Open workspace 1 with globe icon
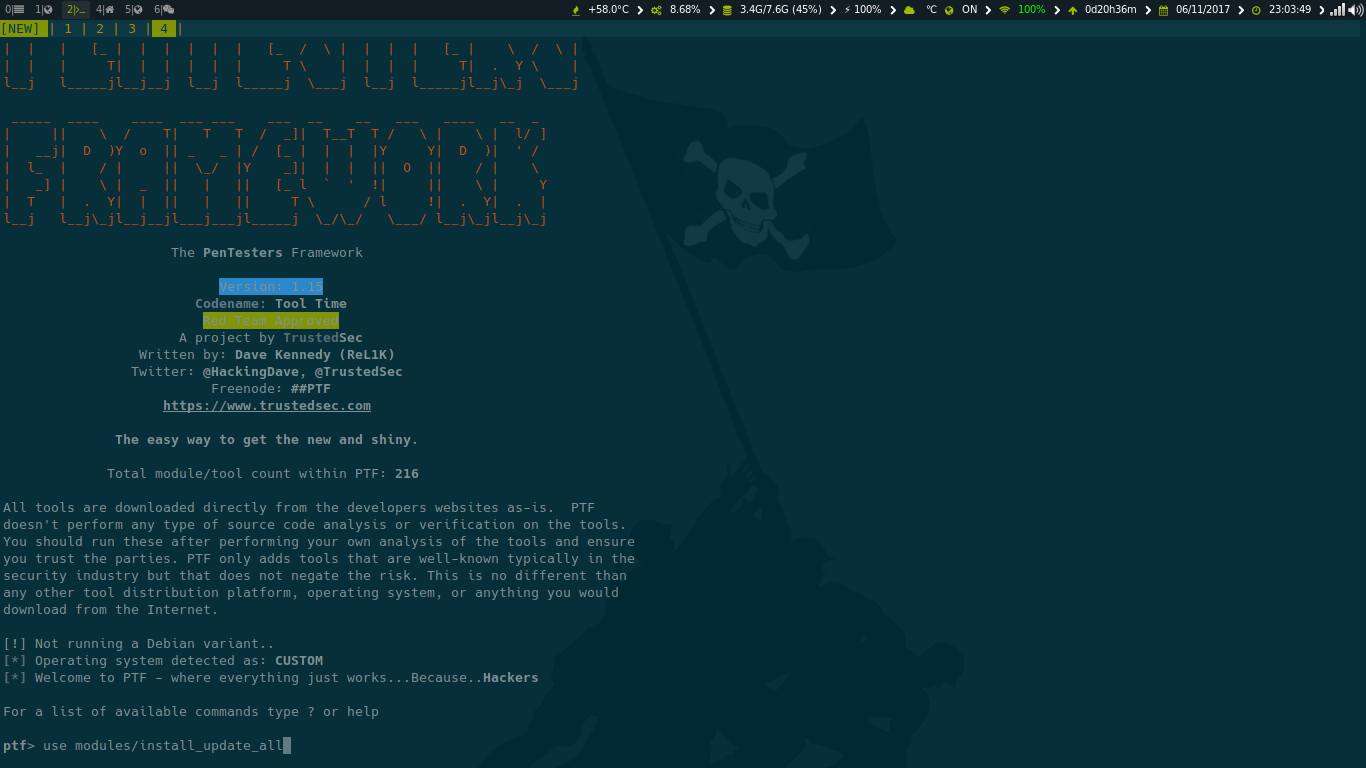Screen dimensions: 1366x768 (x=44, y=10)
